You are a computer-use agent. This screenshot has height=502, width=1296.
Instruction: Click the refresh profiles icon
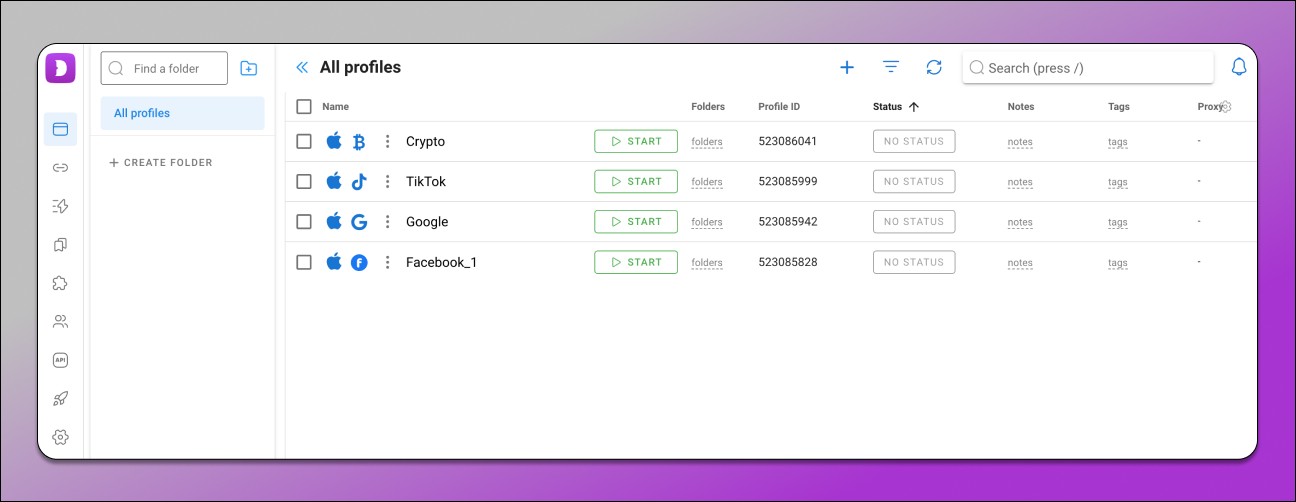pyautogui.click(x=934, y=67)
